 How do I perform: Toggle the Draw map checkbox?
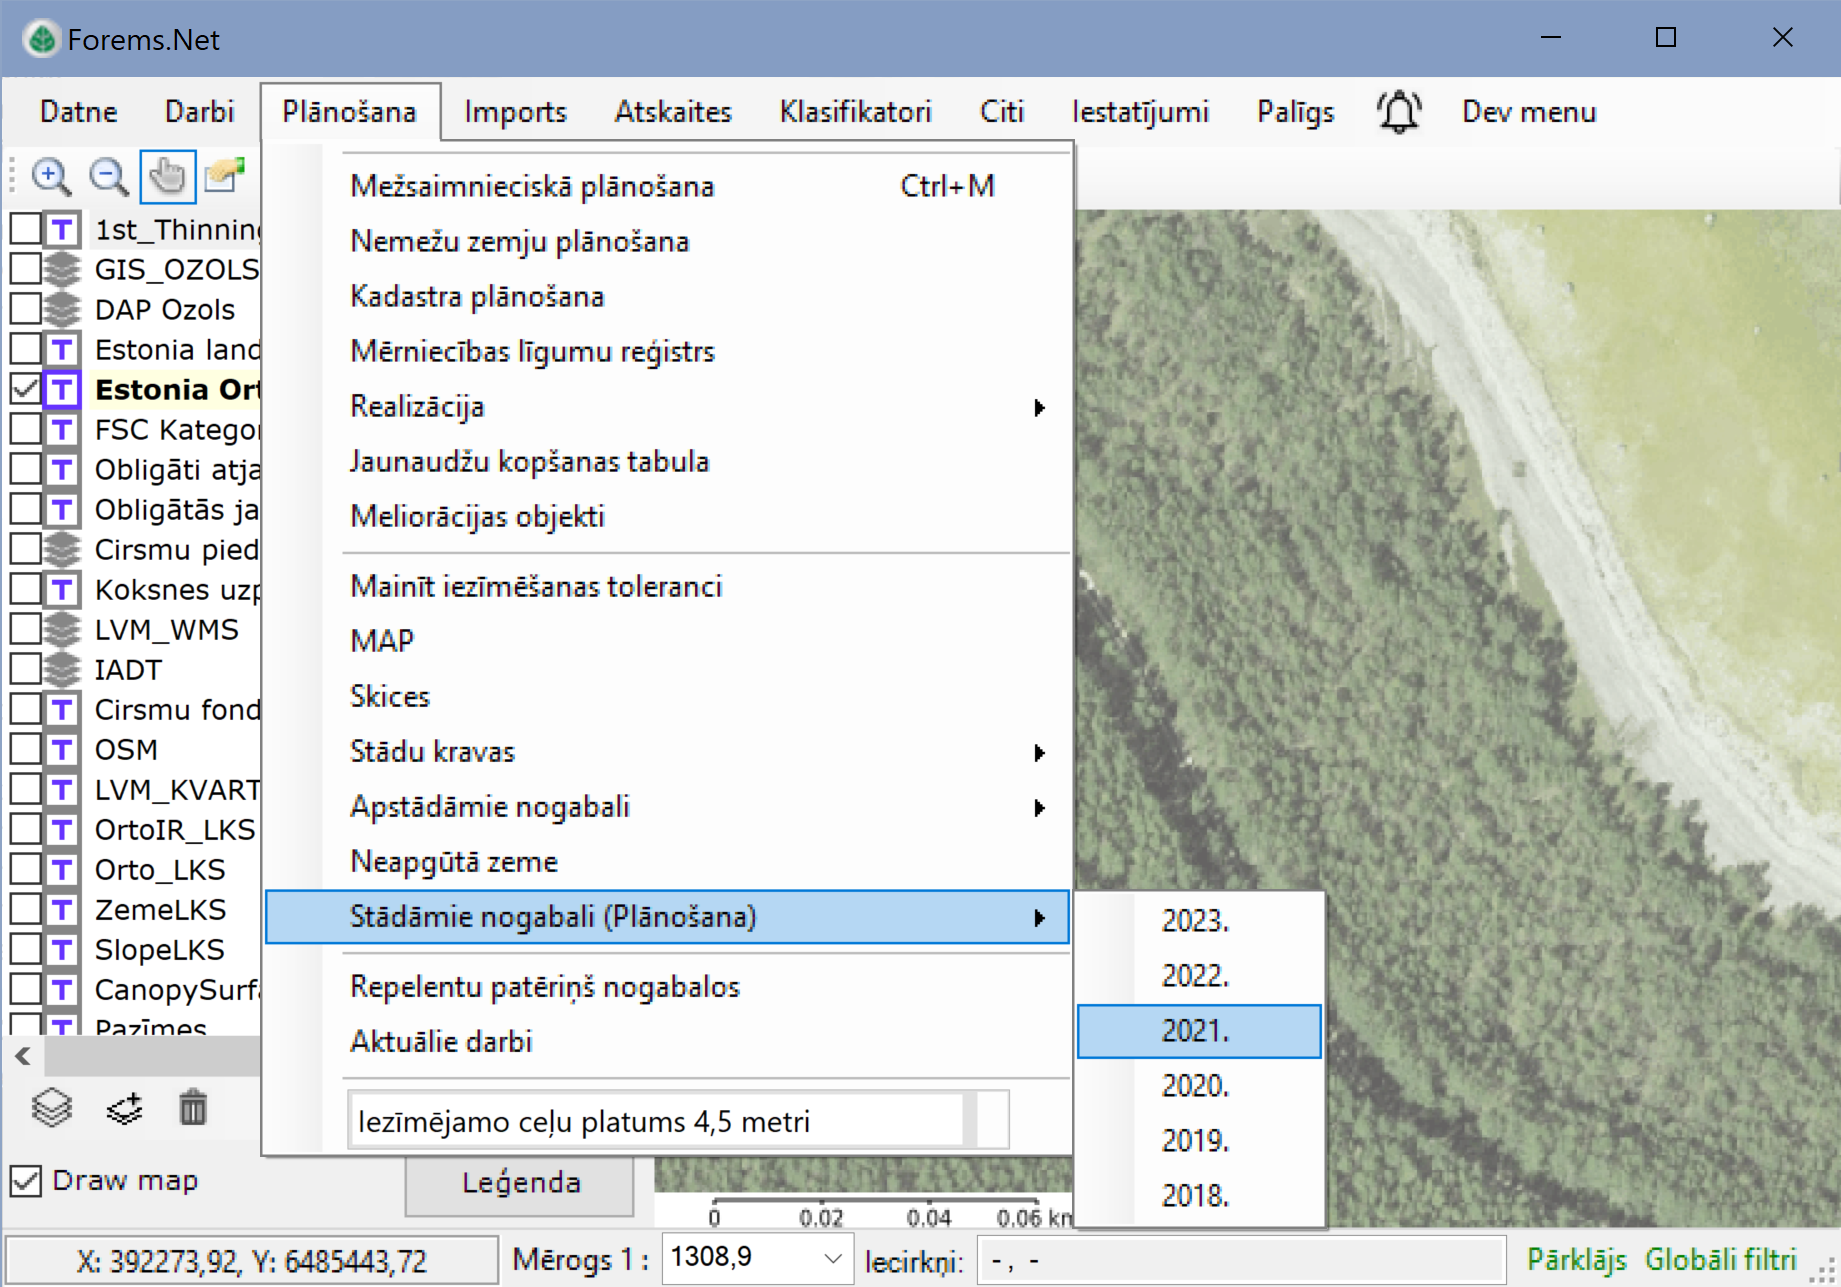[26, 1181]
